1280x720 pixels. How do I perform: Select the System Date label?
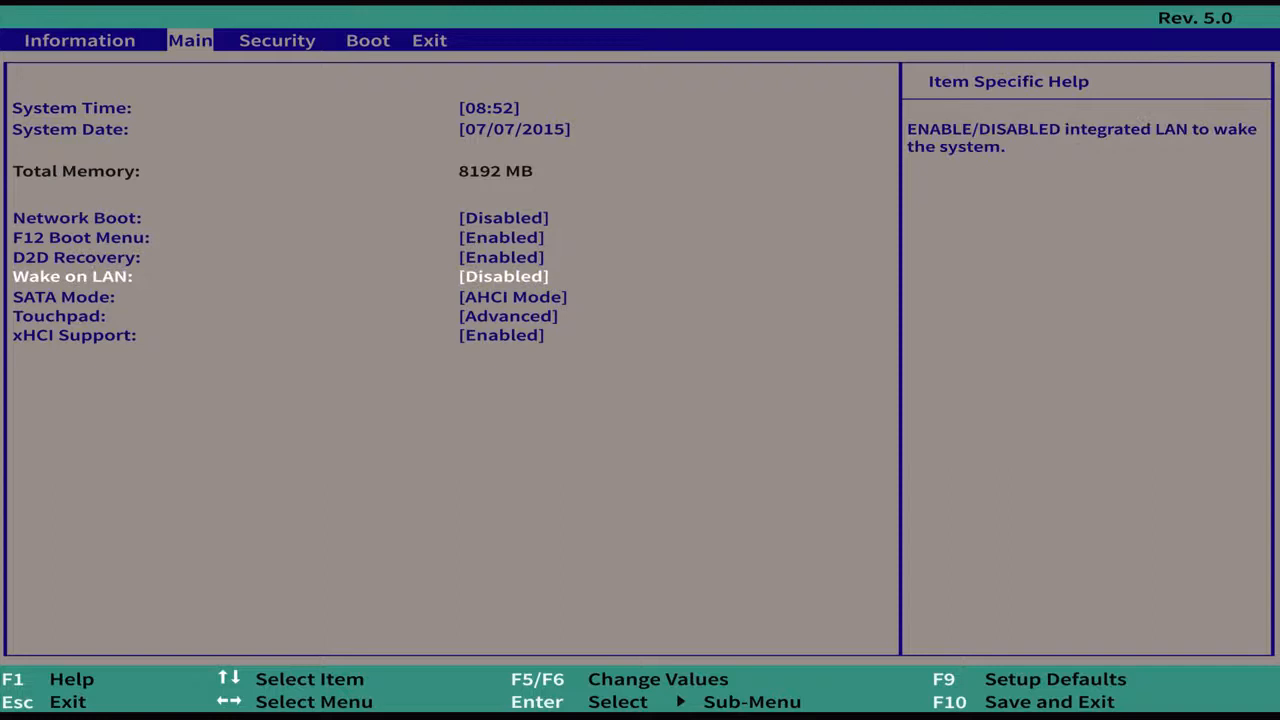pyautogui.click(x=70, y=129)
